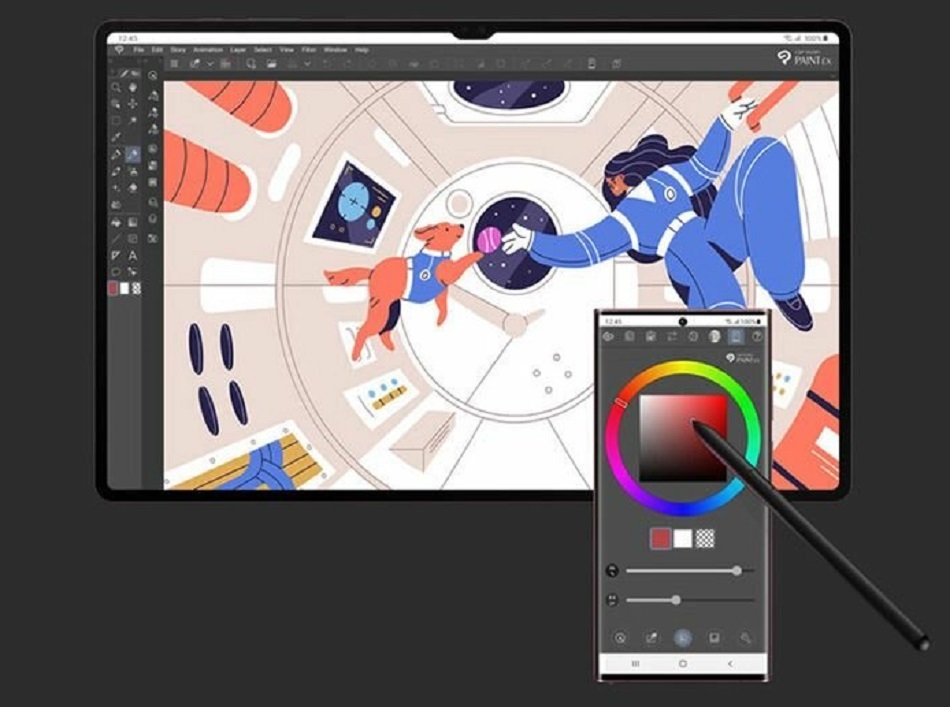Tap the eye icon on phone top bar
Viewport: 950px width, 707px height.
pos(609,337)
